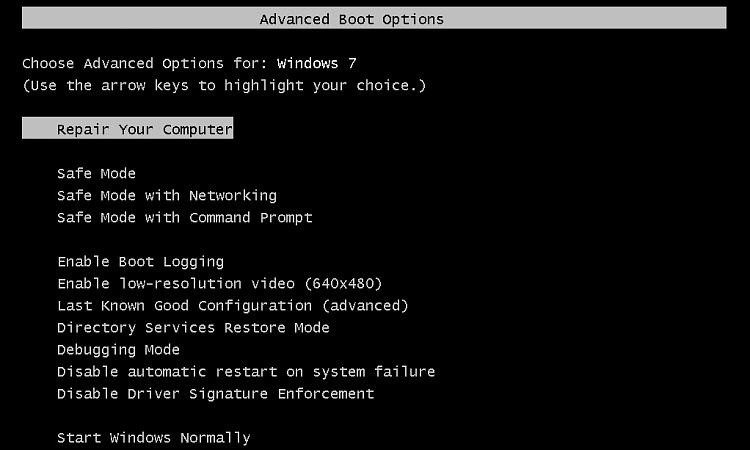Click the (640x480) resolution text
The height and width of the screenshot is (450, 750).
[342, 283]
